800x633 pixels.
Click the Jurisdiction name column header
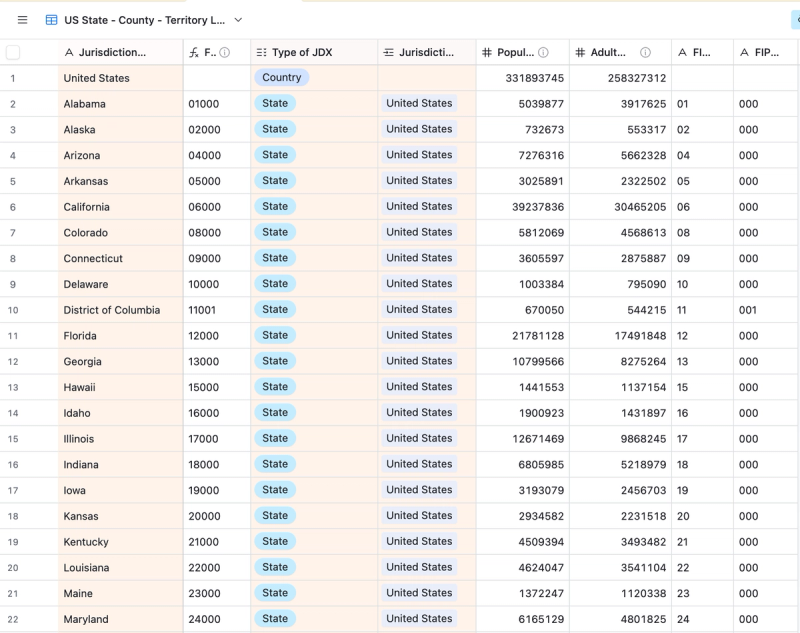120,52
